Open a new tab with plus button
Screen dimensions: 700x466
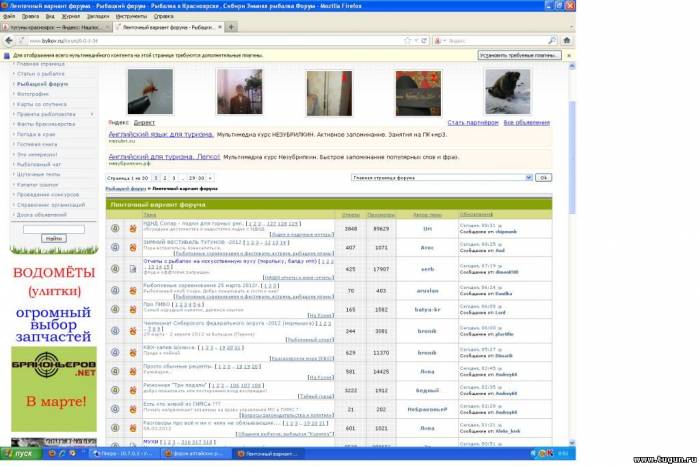tap(231, 27)
